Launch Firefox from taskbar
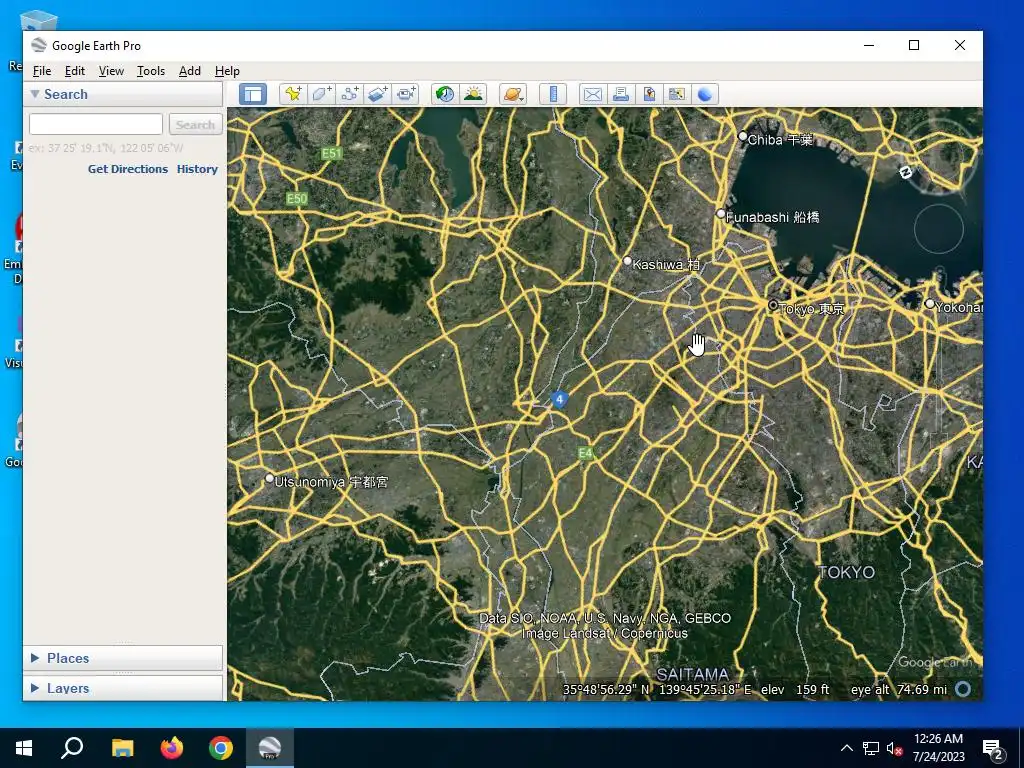 [x=172, y=748]
